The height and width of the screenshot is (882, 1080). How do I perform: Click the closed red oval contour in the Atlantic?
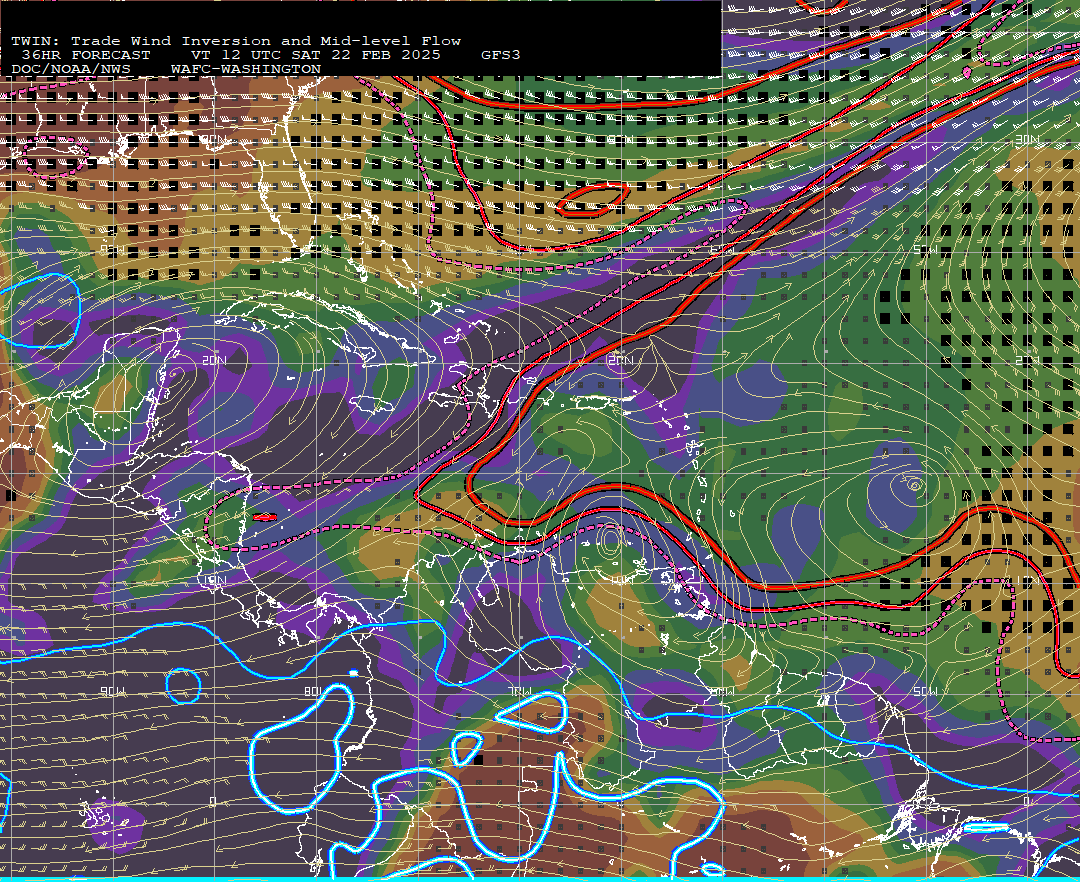pyautogui.click(x=592, y=199)
